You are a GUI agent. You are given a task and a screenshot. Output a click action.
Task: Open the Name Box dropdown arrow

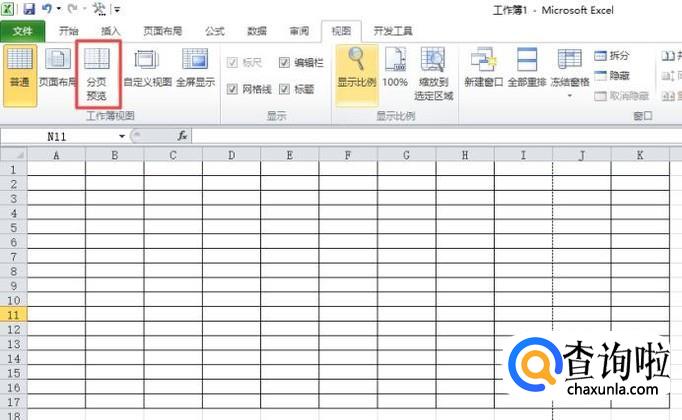click(122, 135)
